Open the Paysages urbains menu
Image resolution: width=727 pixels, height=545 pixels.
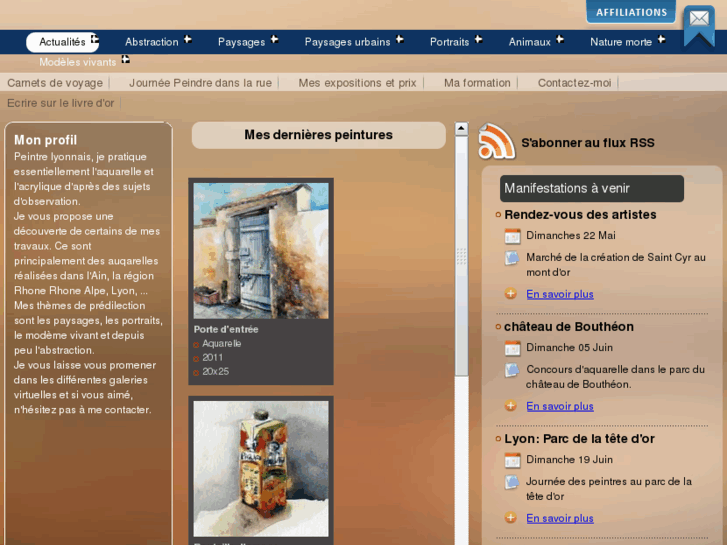(x=347, y=42)
